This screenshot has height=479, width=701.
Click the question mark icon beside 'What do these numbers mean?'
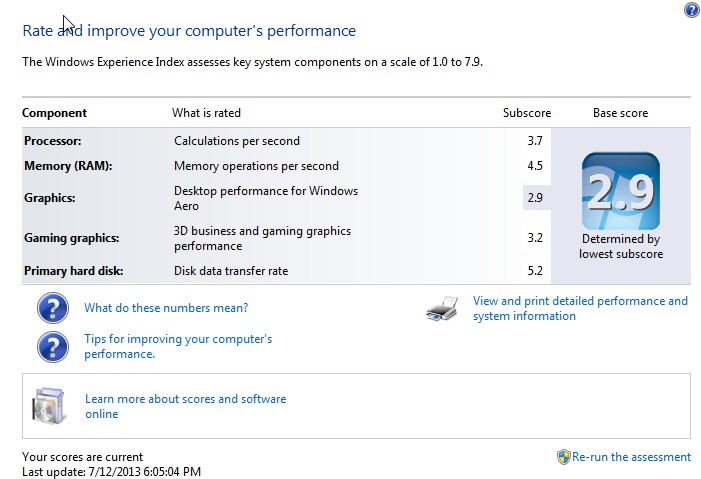coord(53,308)
